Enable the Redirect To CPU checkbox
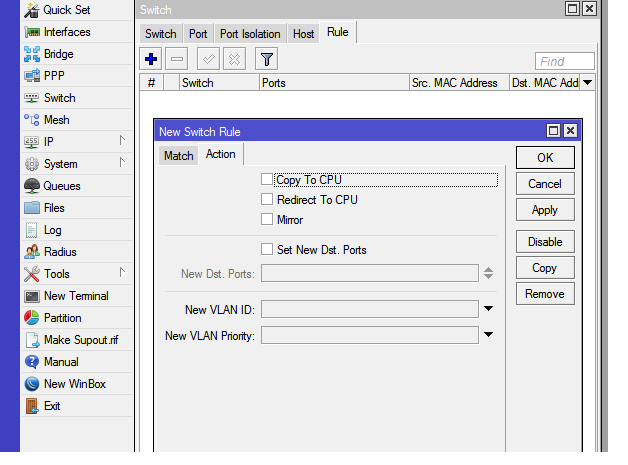This screenshot has height=465, width=628. (x=267, y=199)
